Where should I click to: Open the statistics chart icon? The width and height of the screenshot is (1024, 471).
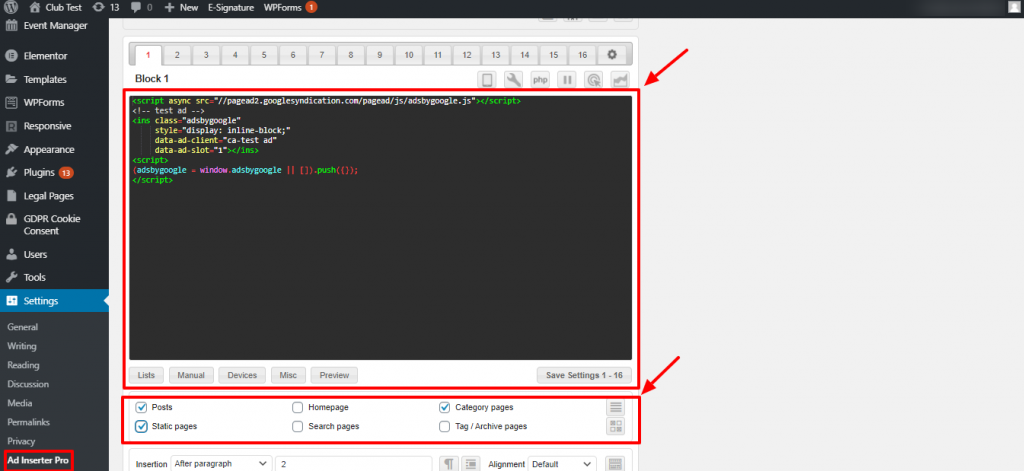click(x=620, y=80)
